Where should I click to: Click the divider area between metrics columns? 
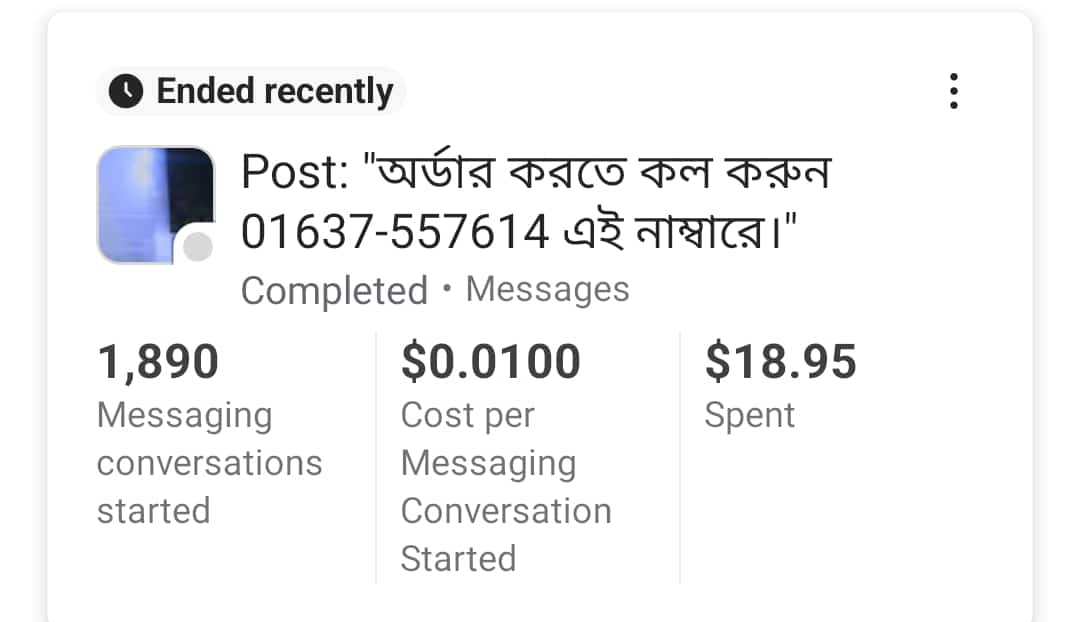[x=376, y=450]
